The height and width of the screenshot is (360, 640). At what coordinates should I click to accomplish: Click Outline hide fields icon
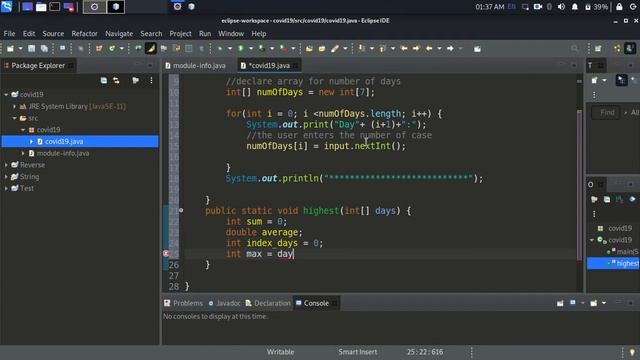(x=632, y=199)
